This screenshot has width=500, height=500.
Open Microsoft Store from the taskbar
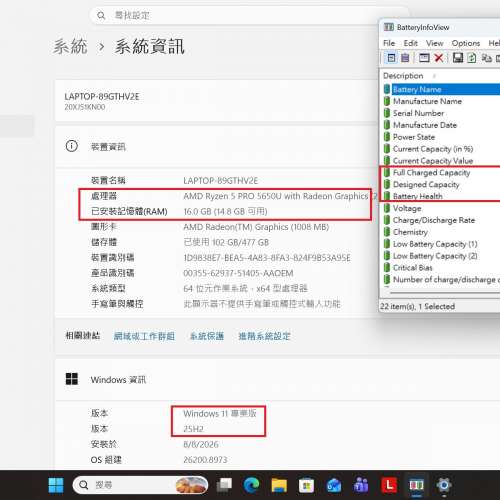pyautogui.click(x=306, y=485)
